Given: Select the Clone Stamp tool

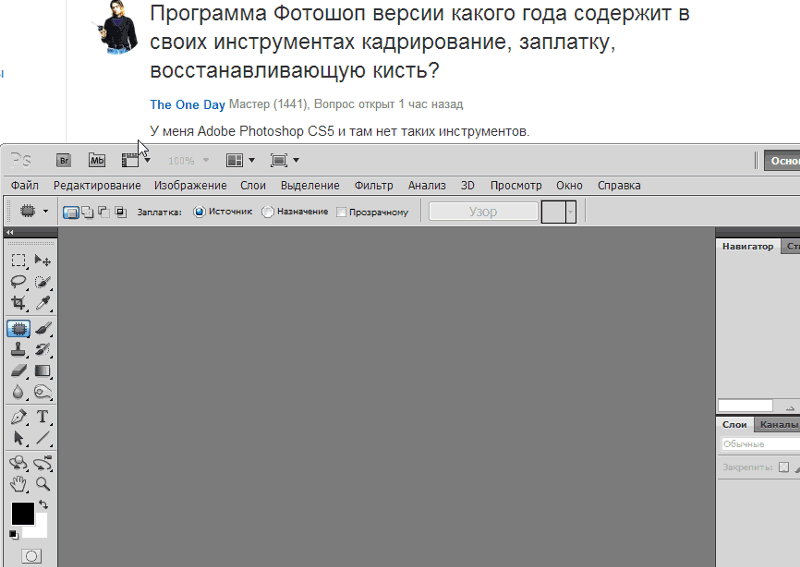Looking at the screenshot, I should pos(18,350).
